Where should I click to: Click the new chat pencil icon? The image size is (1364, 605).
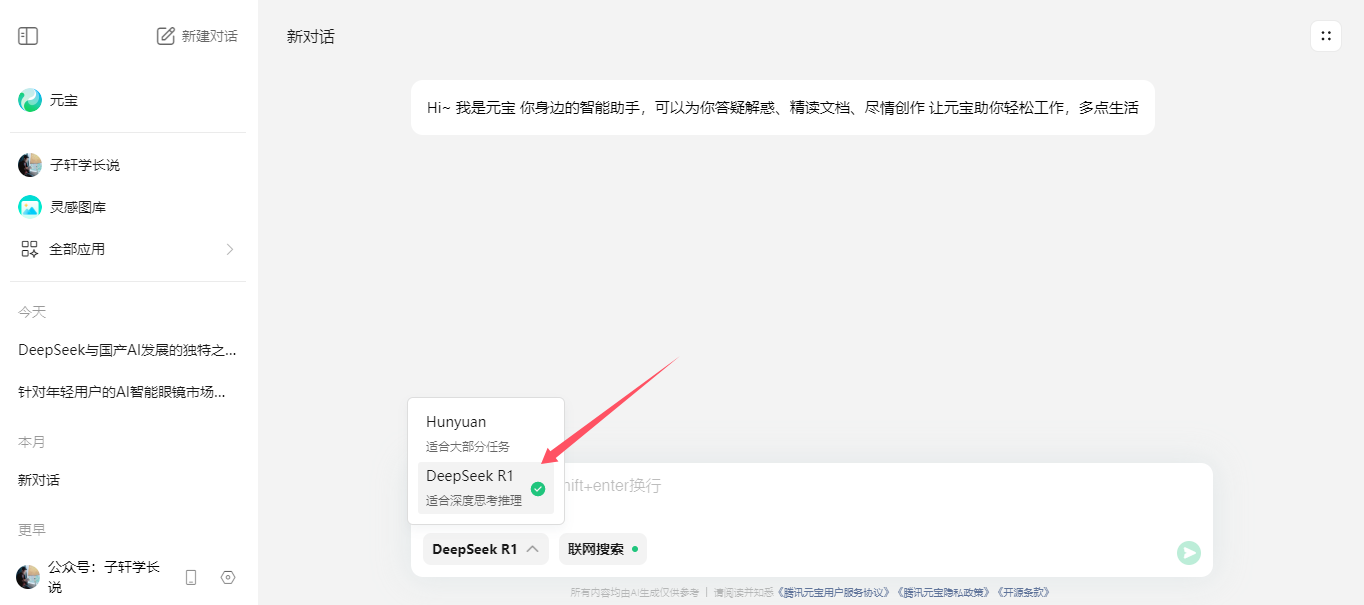pyautogui.click(x=166, y=36)
